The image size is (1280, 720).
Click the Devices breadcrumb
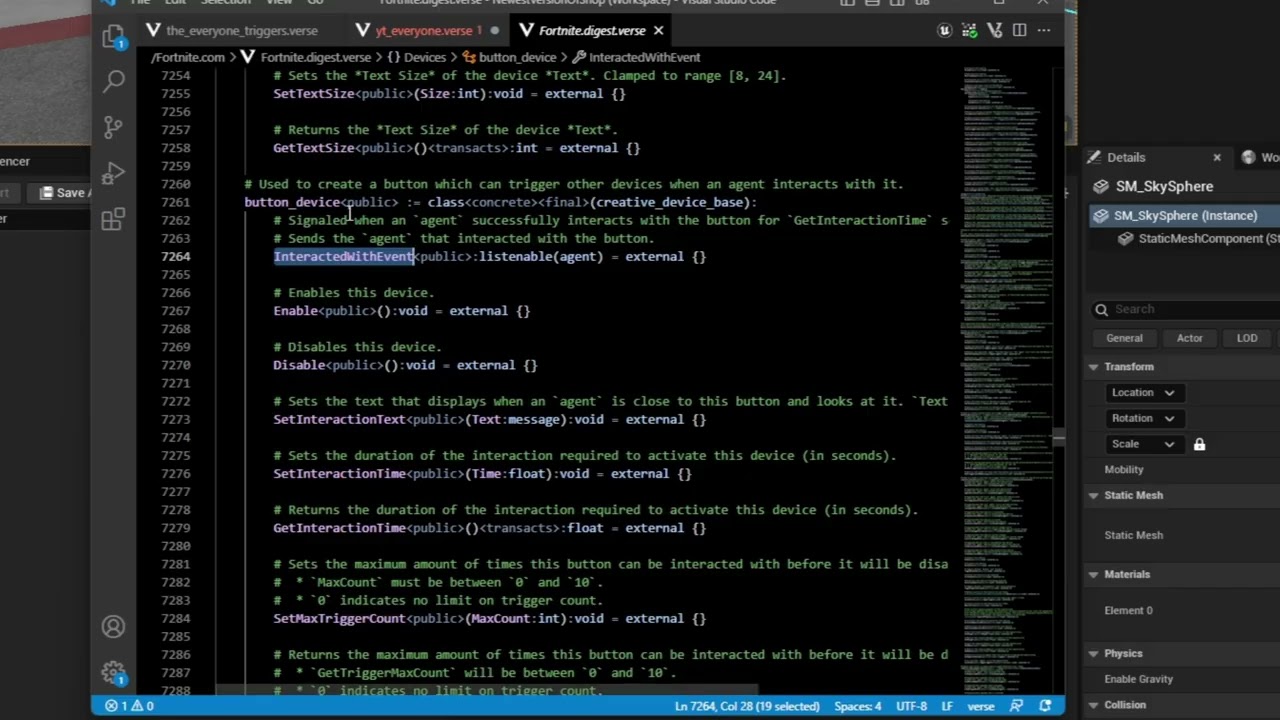point(416,57)
